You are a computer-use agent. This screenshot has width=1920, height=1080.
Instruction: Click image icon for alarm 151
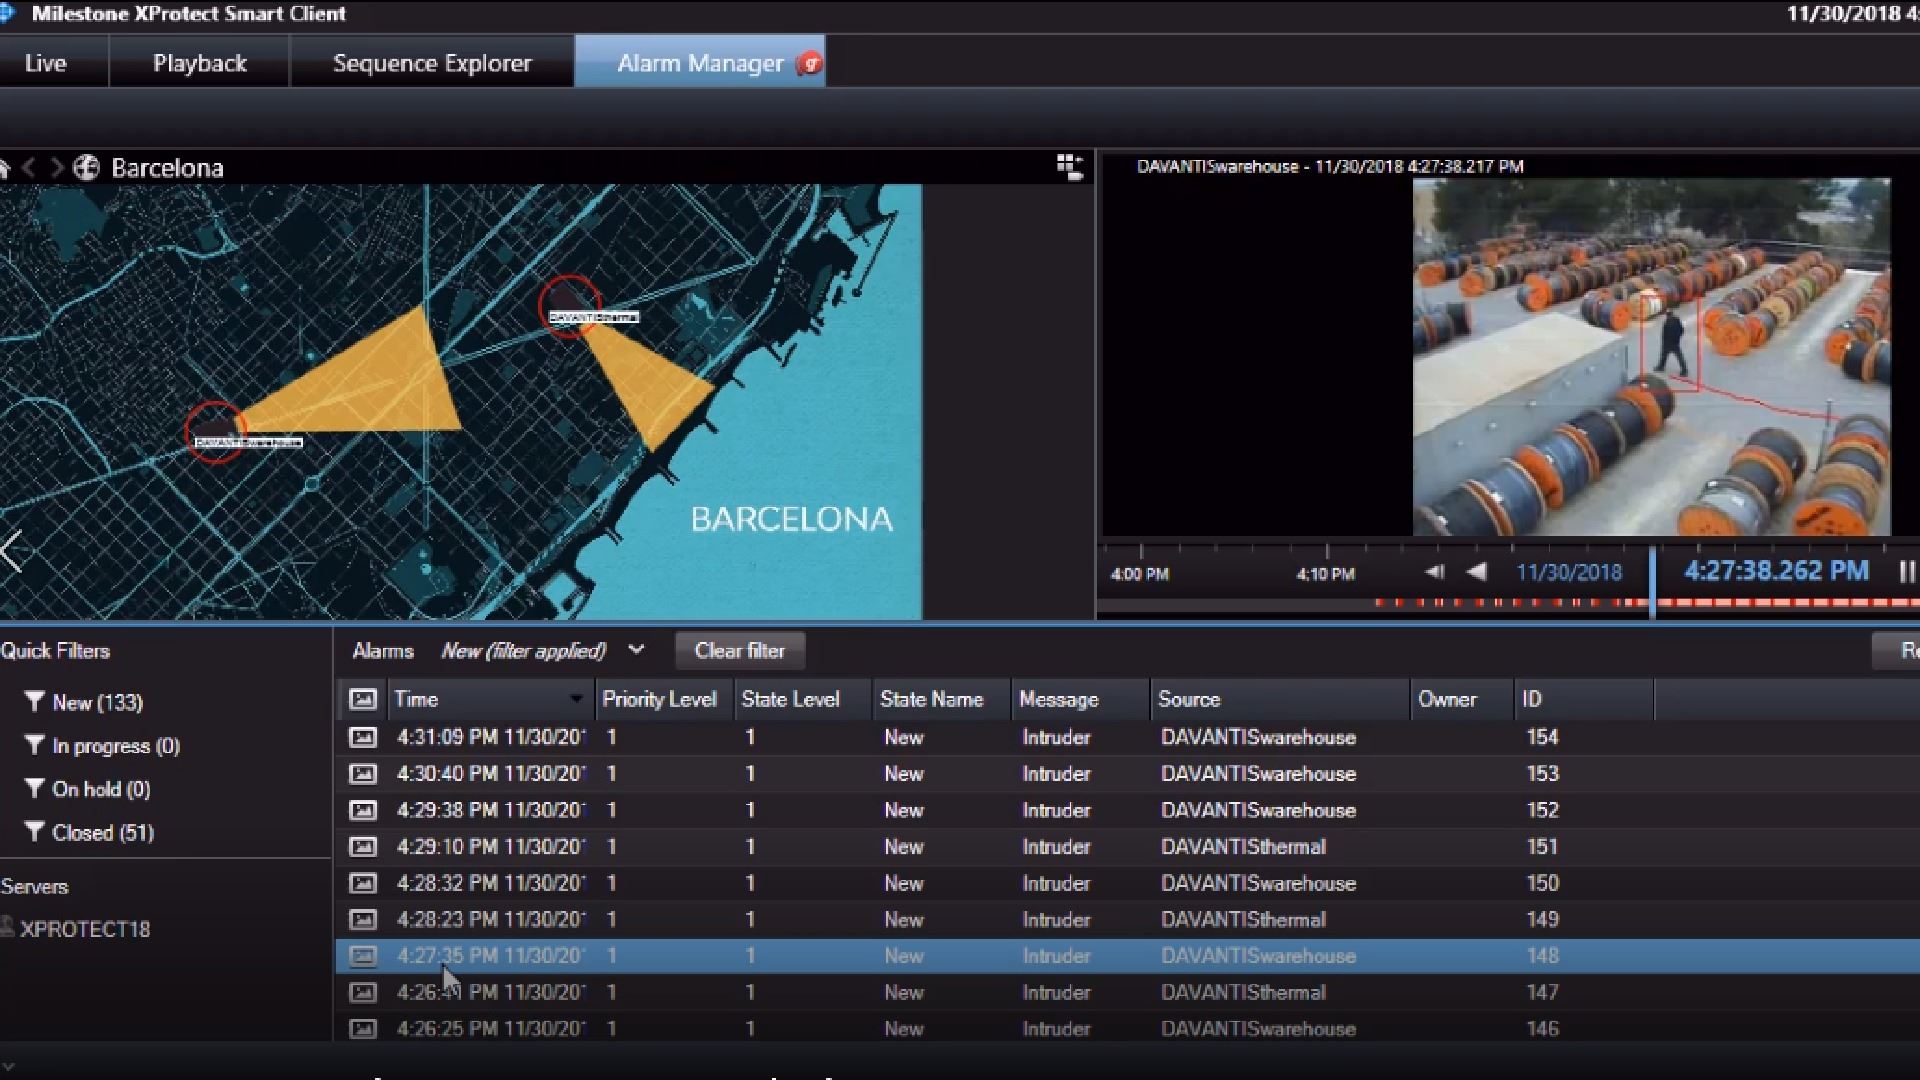click(x=362, y=847)
